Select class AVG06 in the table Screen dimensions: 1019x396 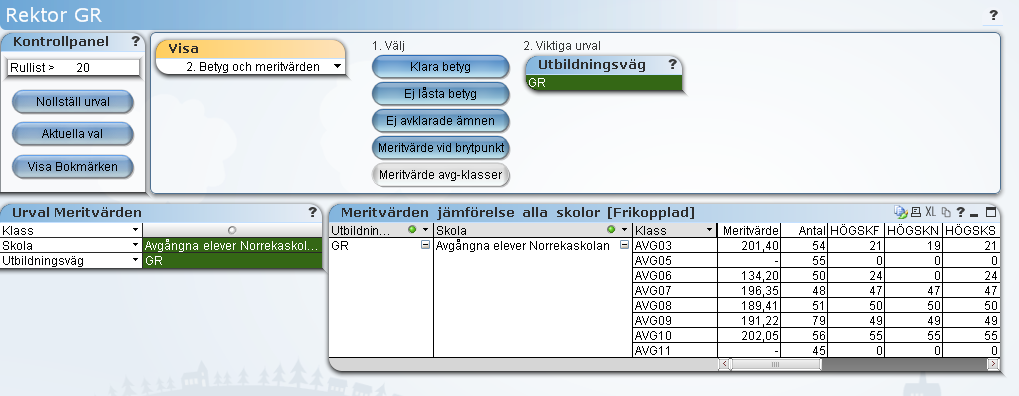coord(675,275)
